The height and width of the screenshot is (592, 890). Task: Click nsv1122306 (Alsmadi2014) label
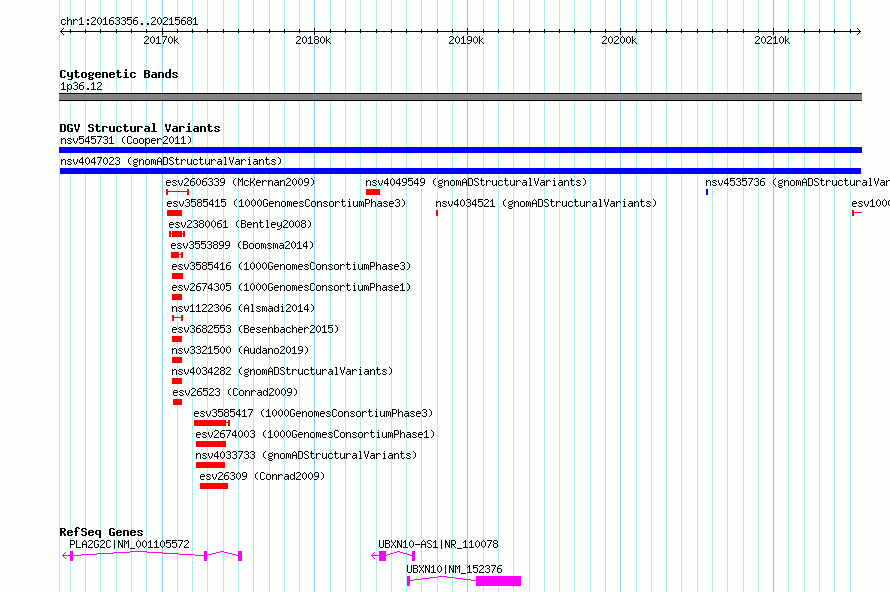(243, 308)
